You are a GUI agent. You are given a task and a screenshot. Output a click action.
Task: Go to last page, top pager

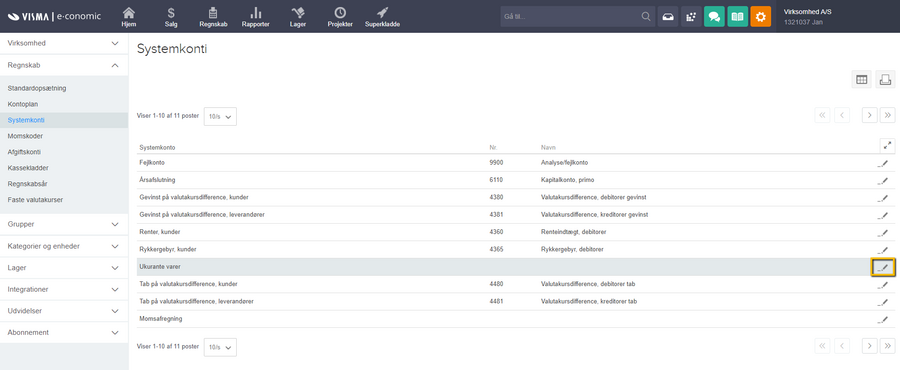[888, 115]
